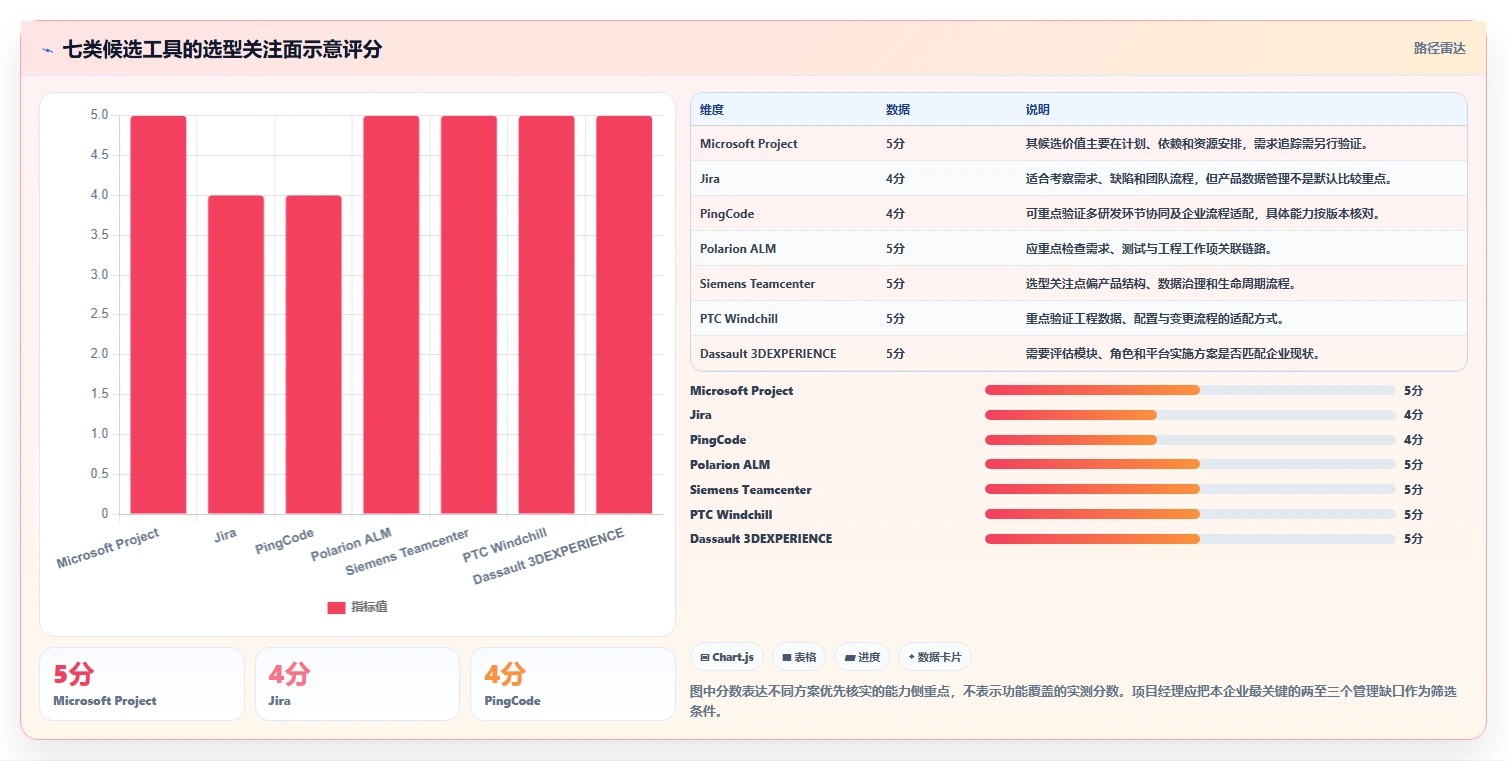Click the PTC Windchill progress bar

1190,514
